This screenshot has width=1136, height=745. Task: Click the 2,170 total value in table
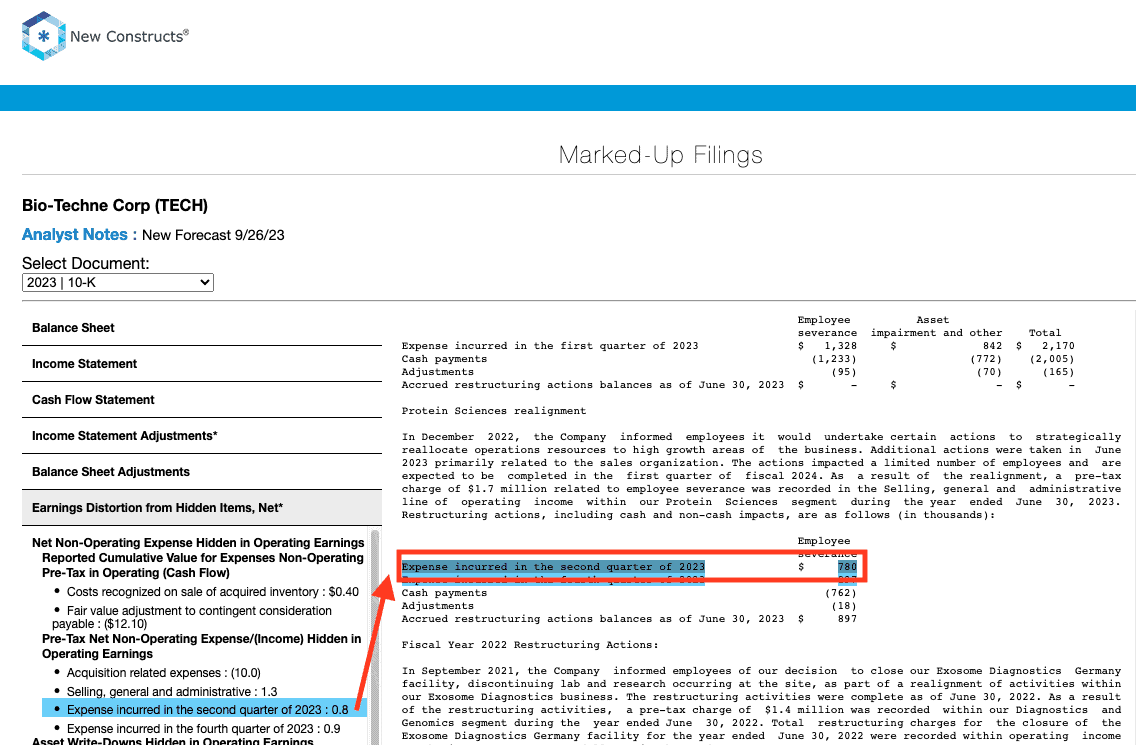(x=1058, y=346)
